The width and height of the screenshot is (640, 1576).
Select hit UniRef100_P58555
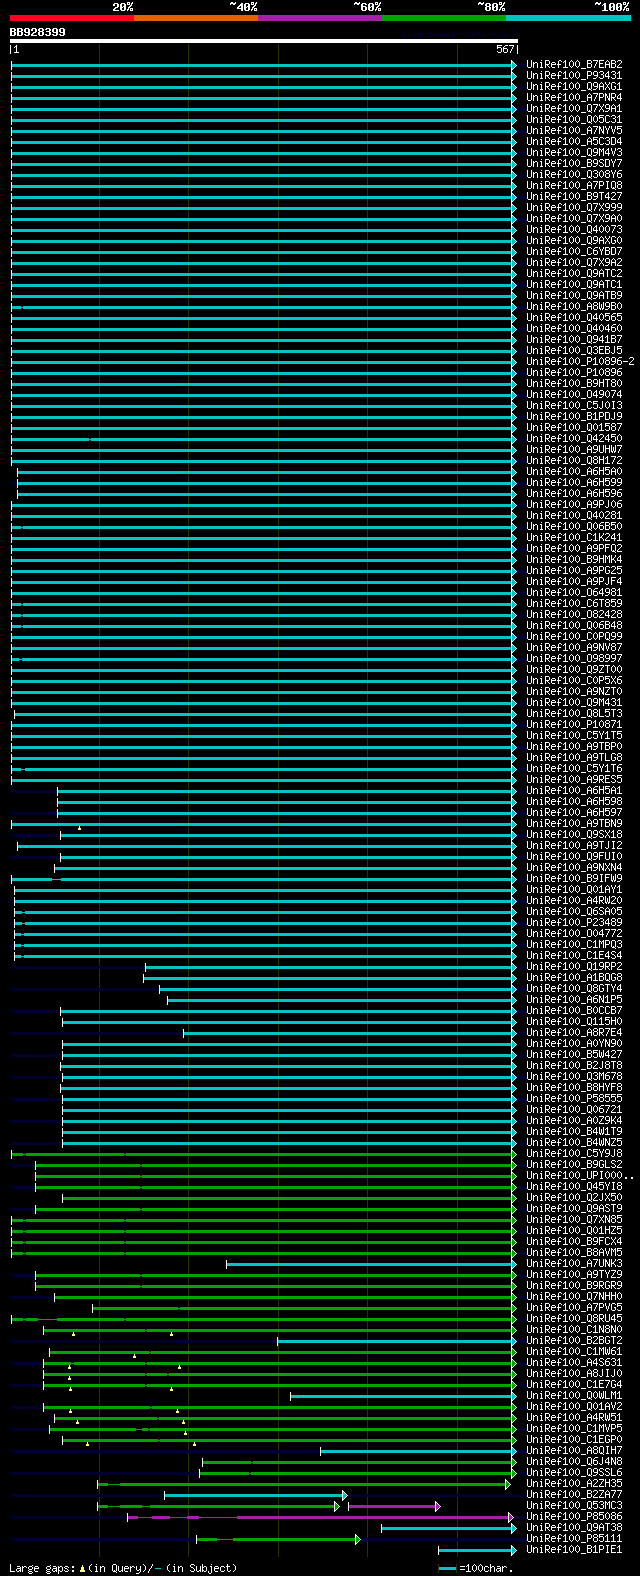click(x=574, y=1099)
